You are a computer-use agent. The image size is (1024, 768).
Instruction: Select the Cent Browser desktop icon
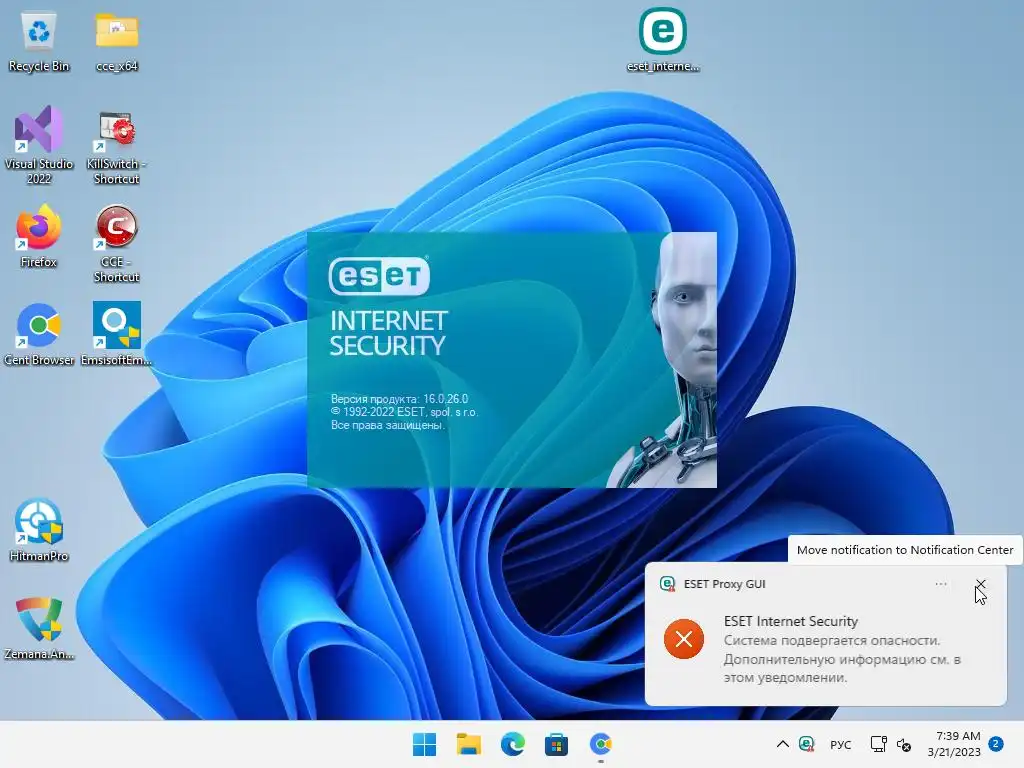(39, 334)
